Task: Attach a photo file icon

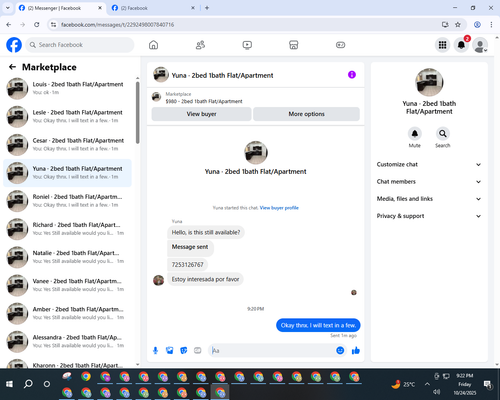Action: click(x=170, y=350)
